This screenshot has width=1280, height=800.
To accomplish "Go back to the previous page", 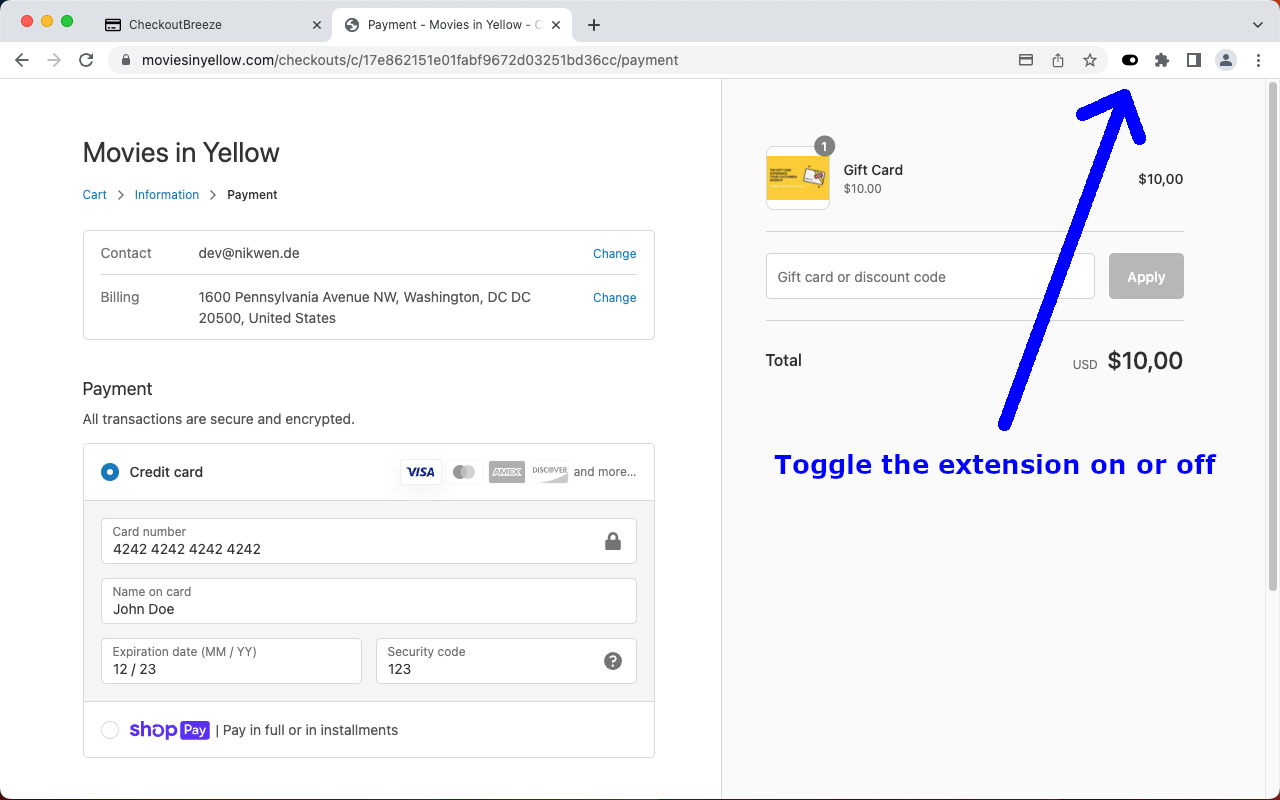I will 22,60.
